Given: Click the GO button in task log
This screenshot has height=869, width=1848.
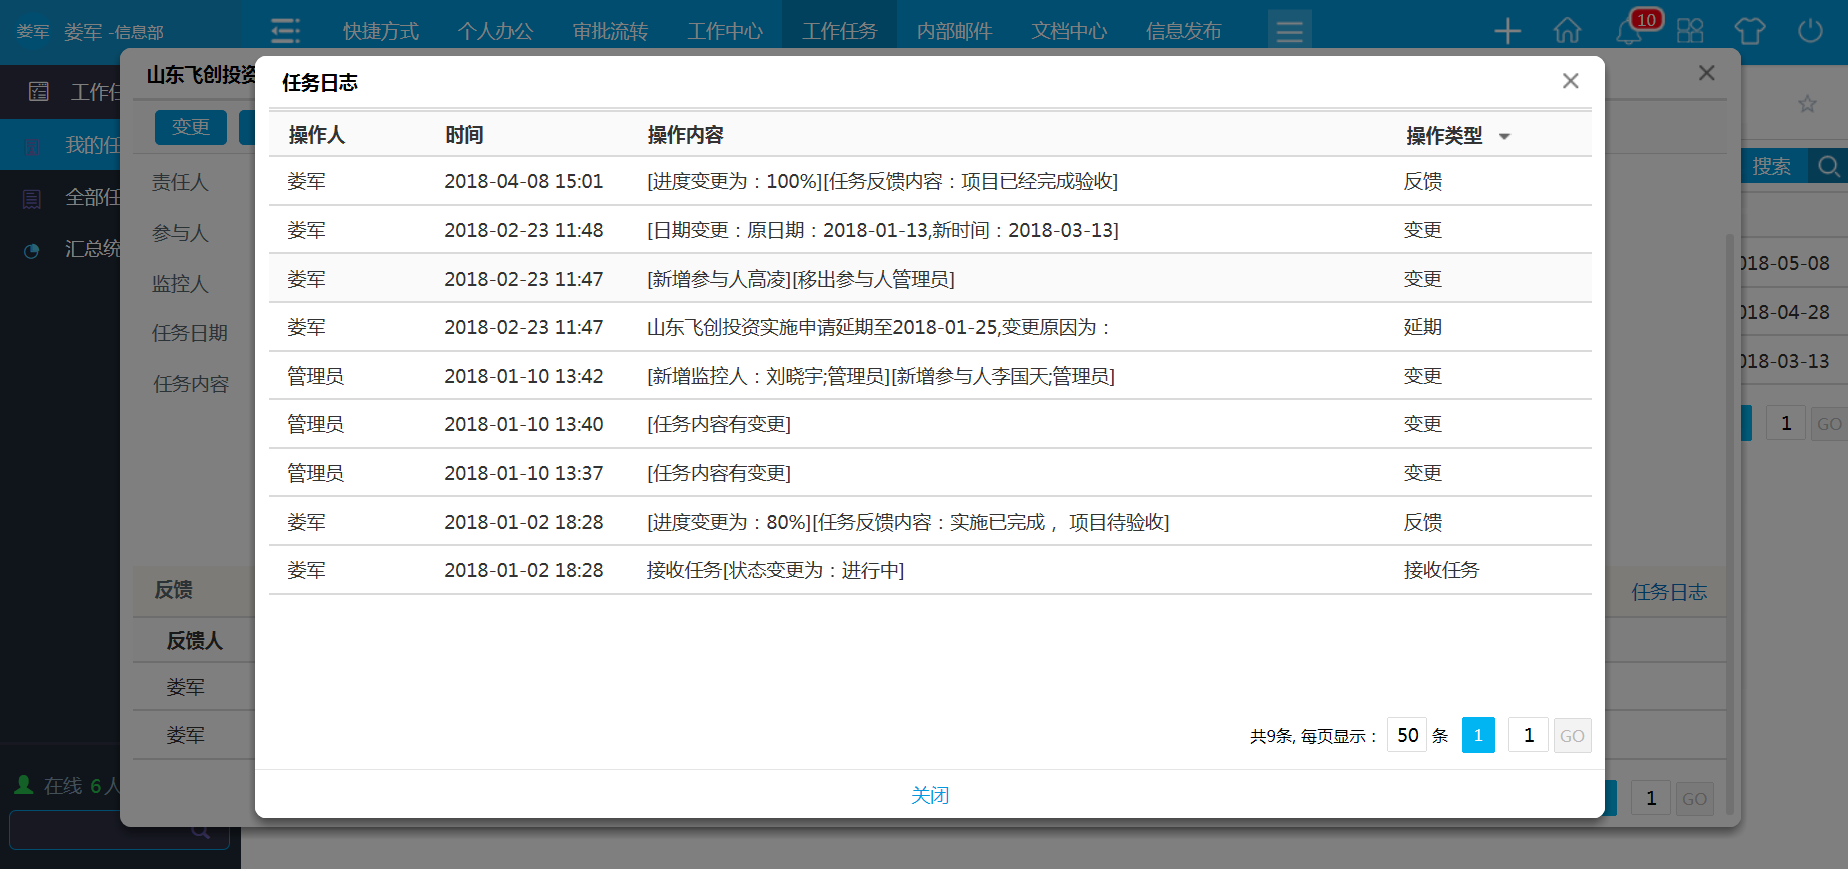Looking at the screenshot, I should pos(1572,735).
